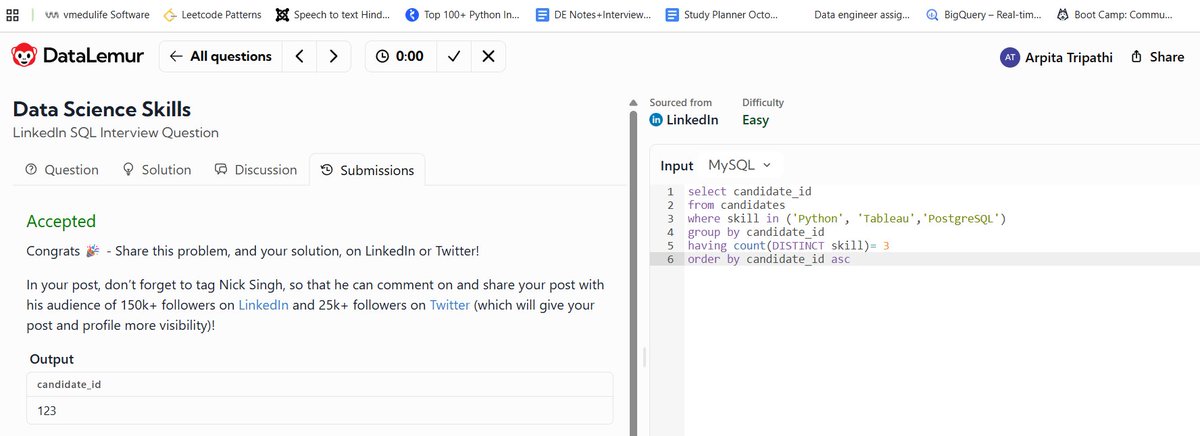Image resolution: width=1200 pixels, height=436 pixels.
Task: Click the Output heading
Action: (52, 359)
